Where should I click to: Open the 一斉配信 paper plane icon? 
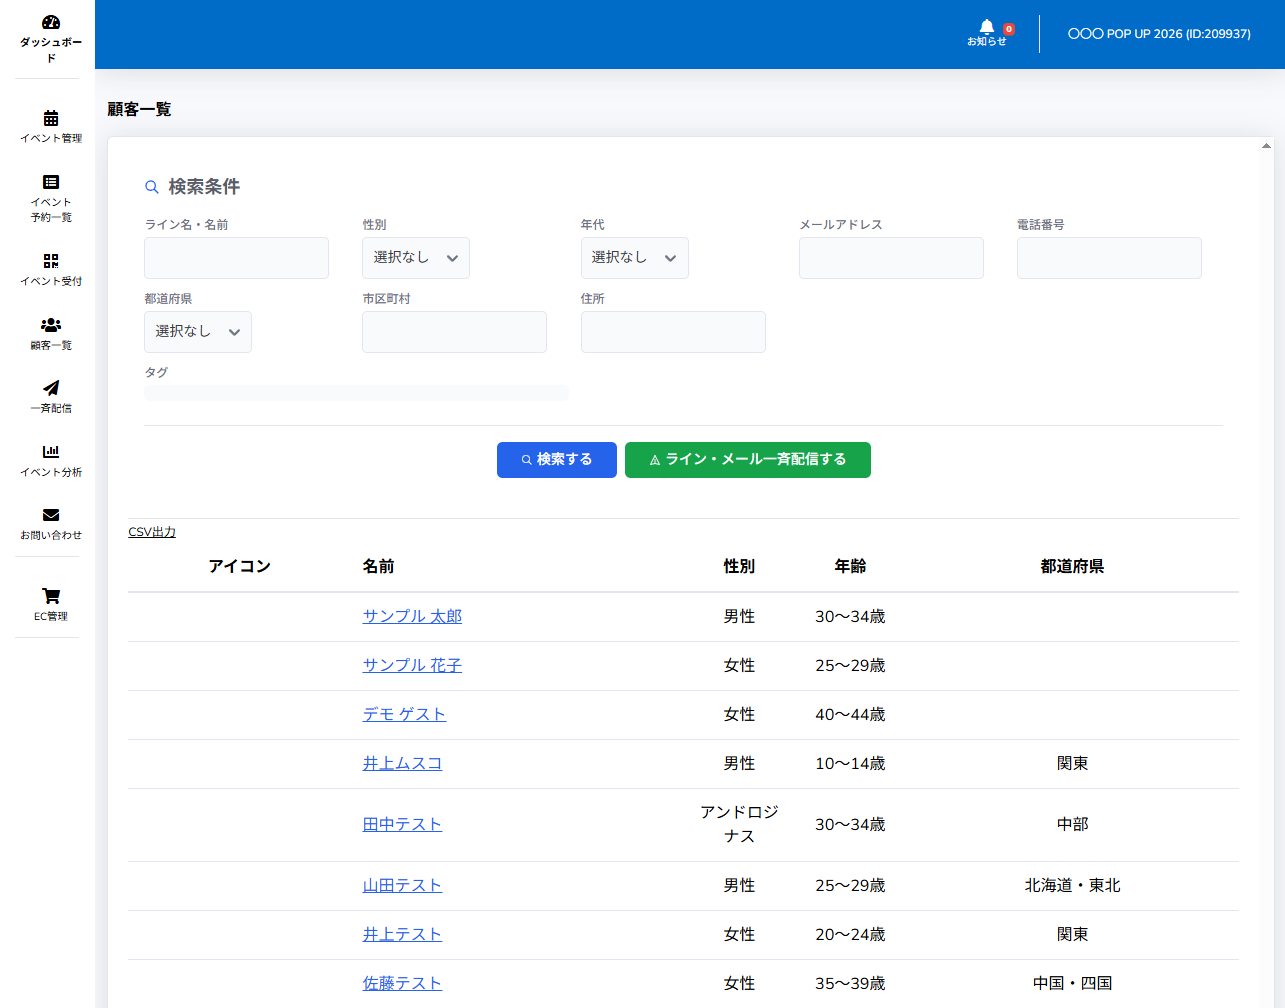pos(51,388)
